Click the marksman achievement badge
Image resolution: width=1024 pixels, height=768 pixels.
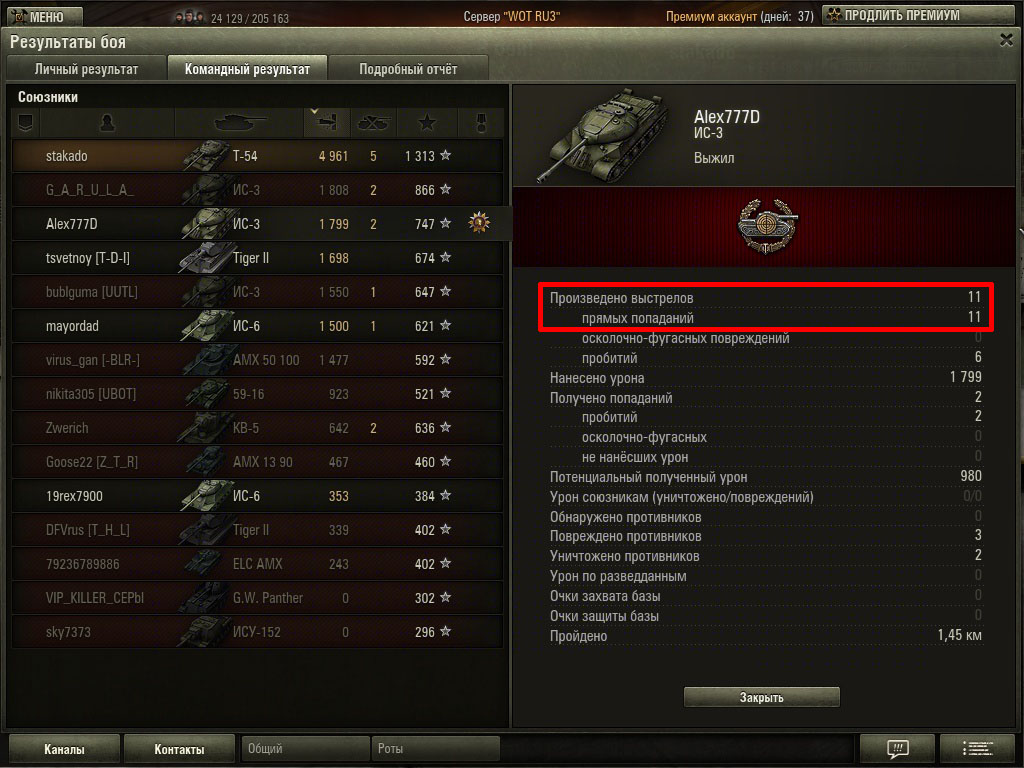pos(767,226)
